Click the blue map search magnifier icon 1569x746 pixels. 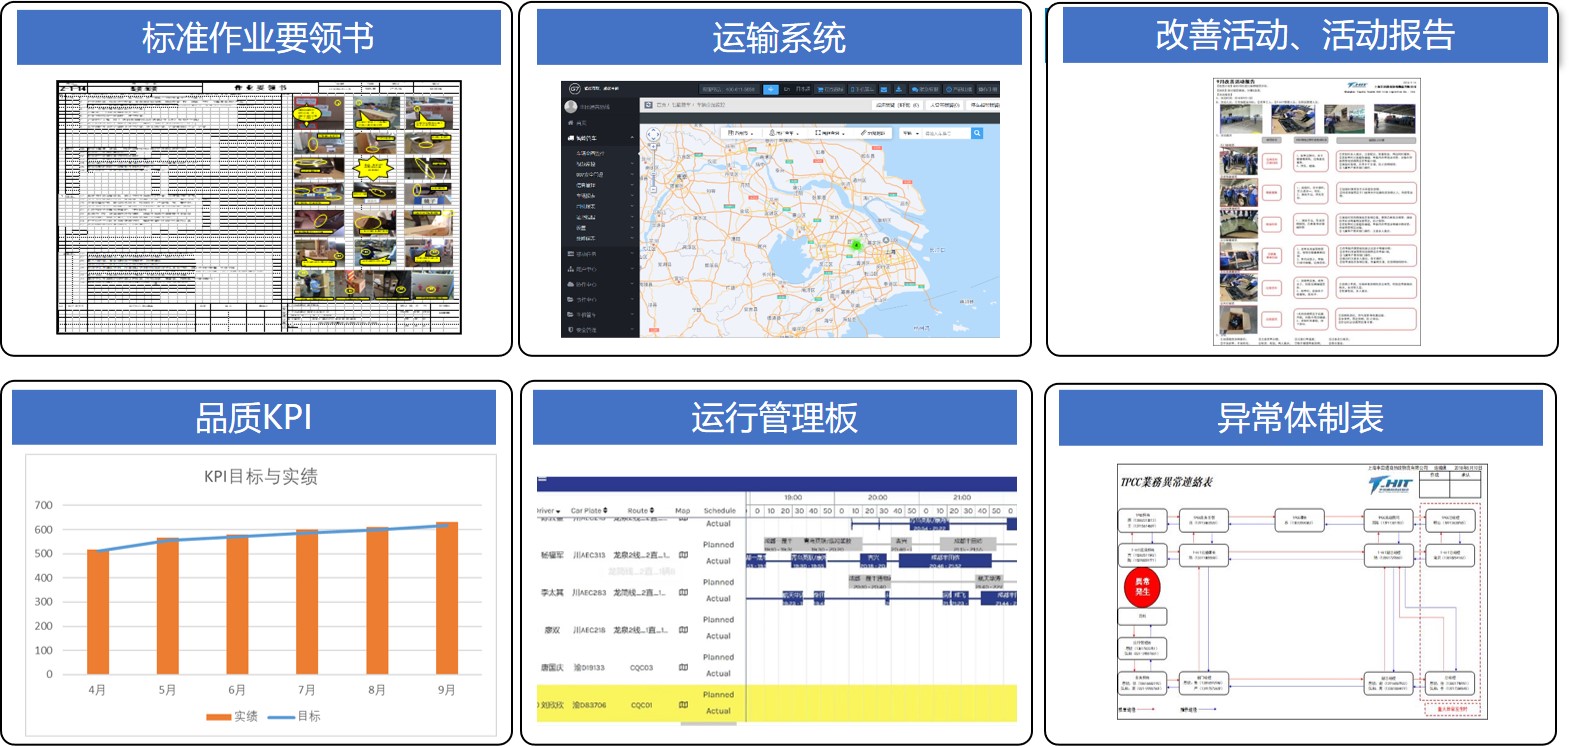point(977,133)
